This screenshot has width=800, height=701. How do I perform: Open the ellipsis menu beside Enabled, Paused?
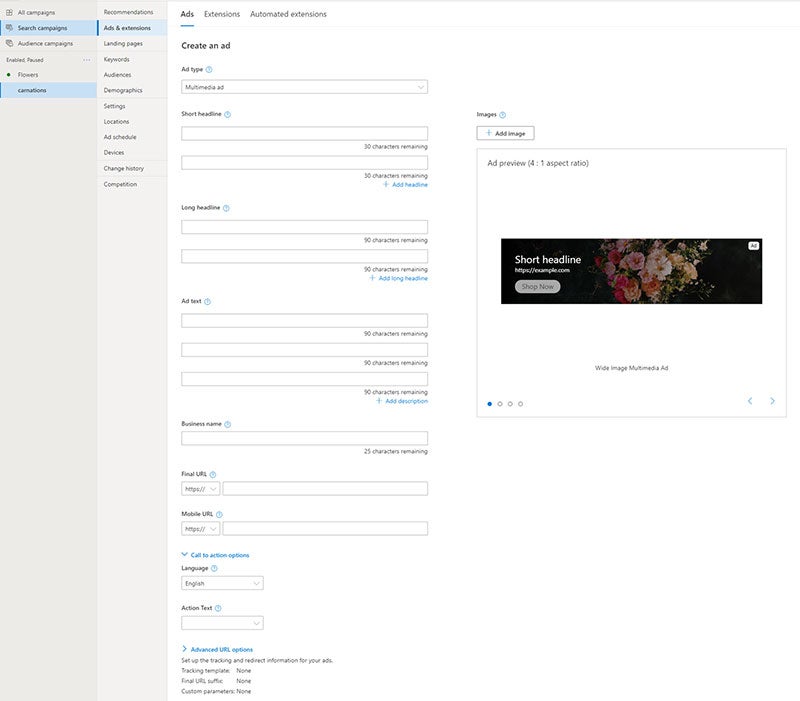(x=87, y=60)
